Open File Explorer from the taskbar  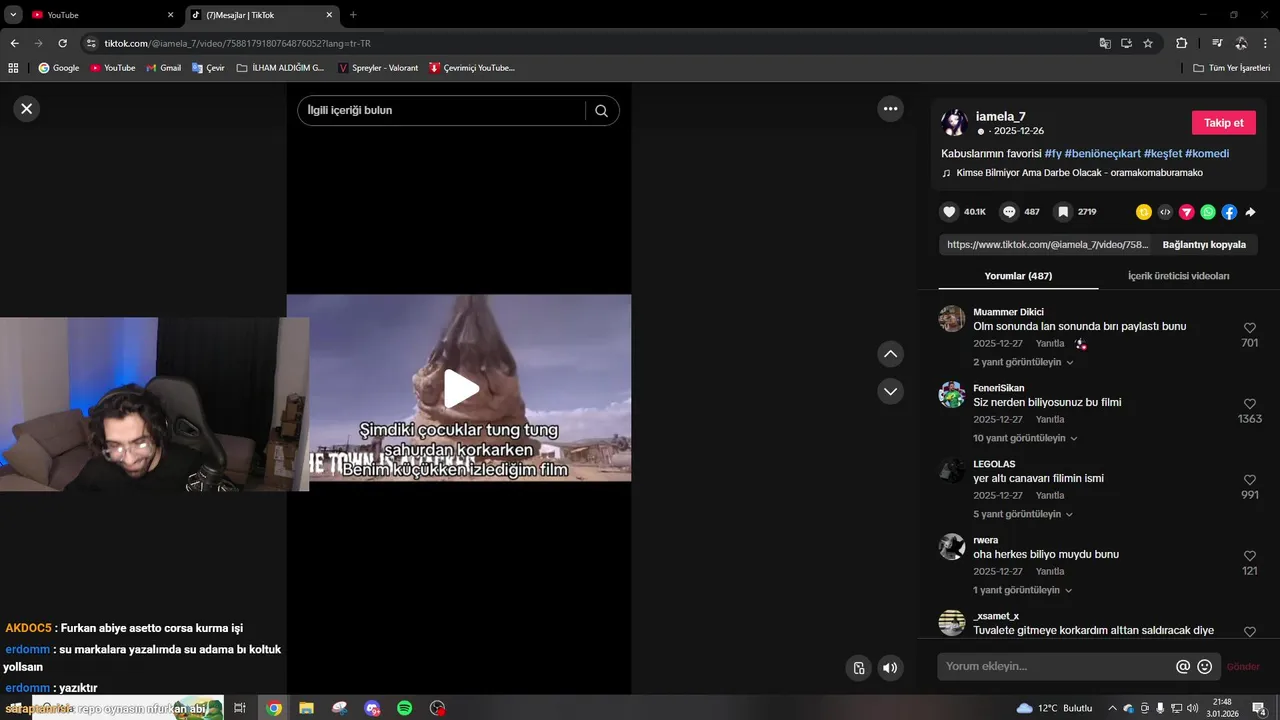click(x=307, y=708)
